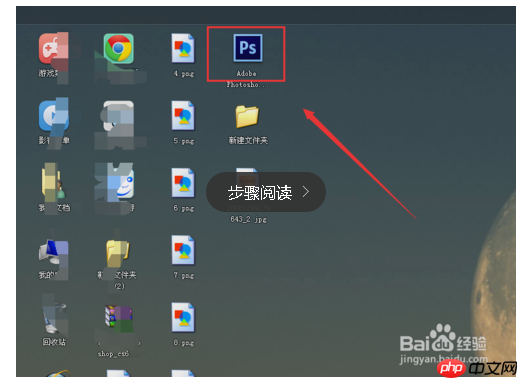Image resolution: width=528 pixels, height=388 pixels.
Task: Select the red gamepad 游戏 icon
Action: (54, 48)
